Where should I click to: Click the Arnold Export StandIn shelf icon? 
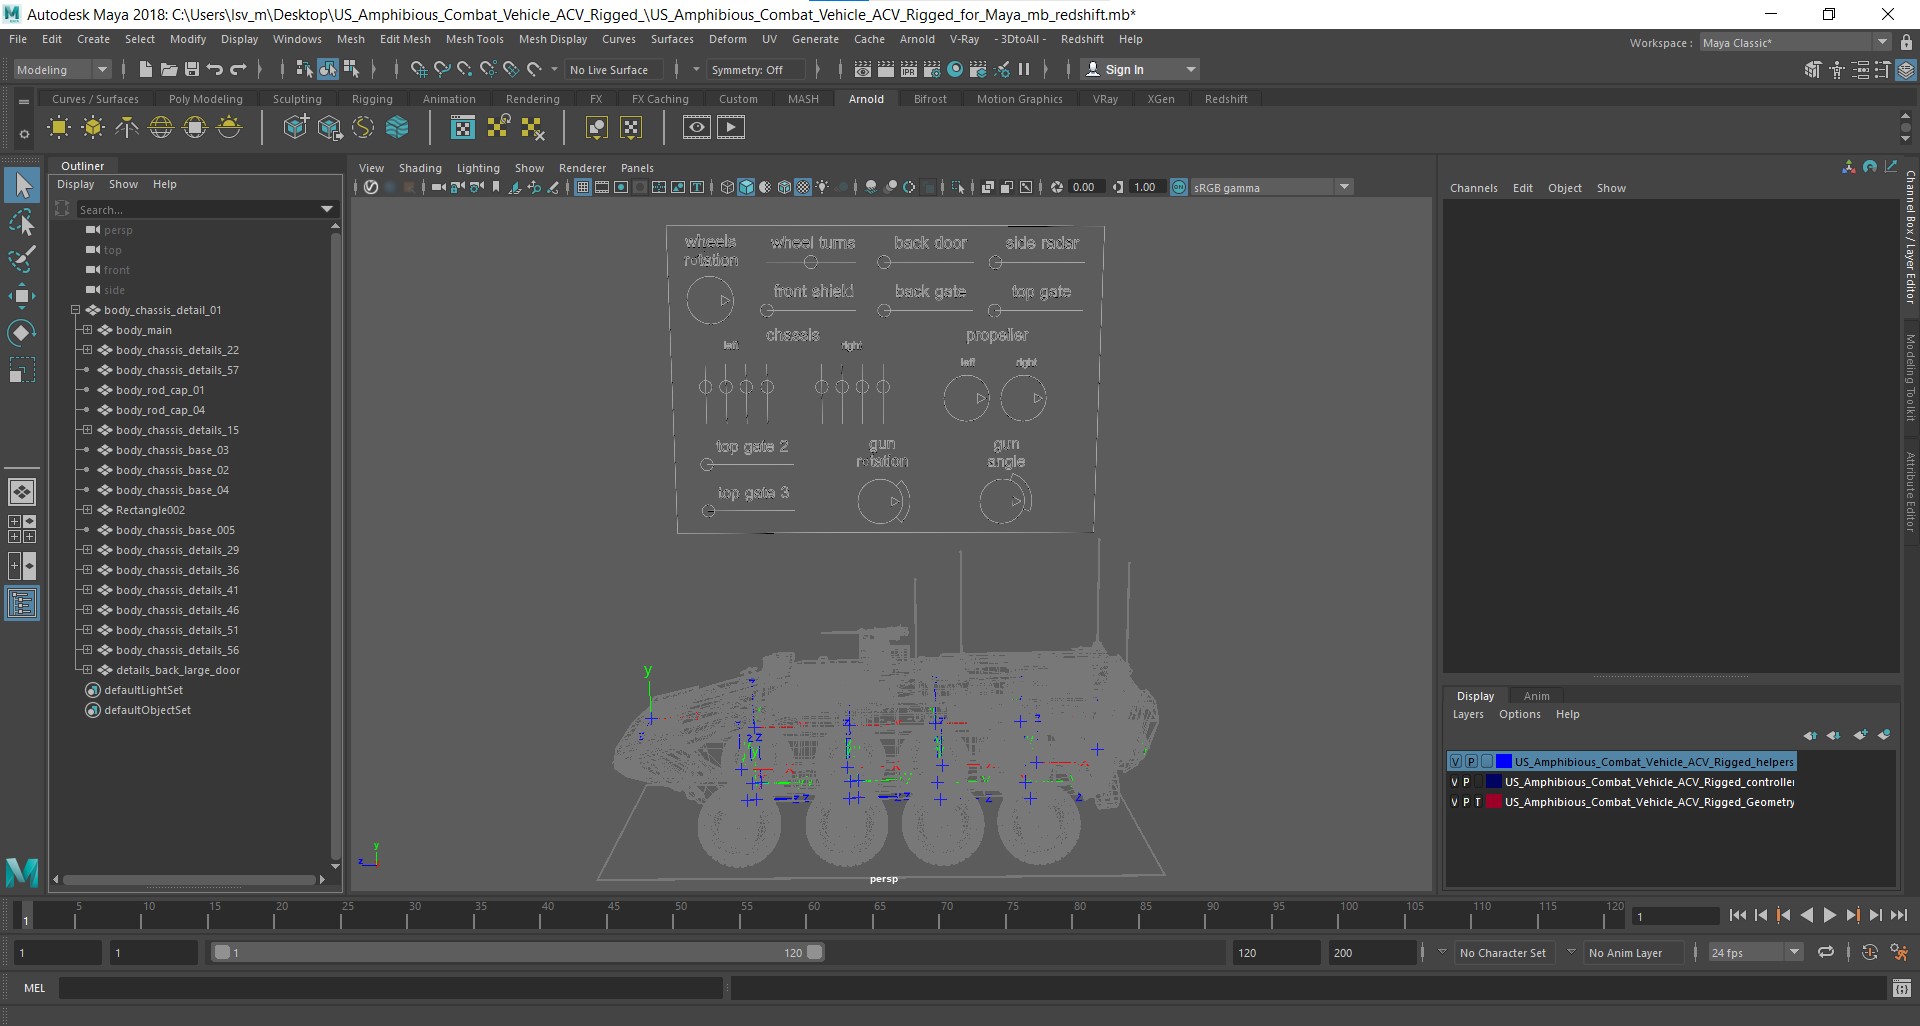[329, 127]
